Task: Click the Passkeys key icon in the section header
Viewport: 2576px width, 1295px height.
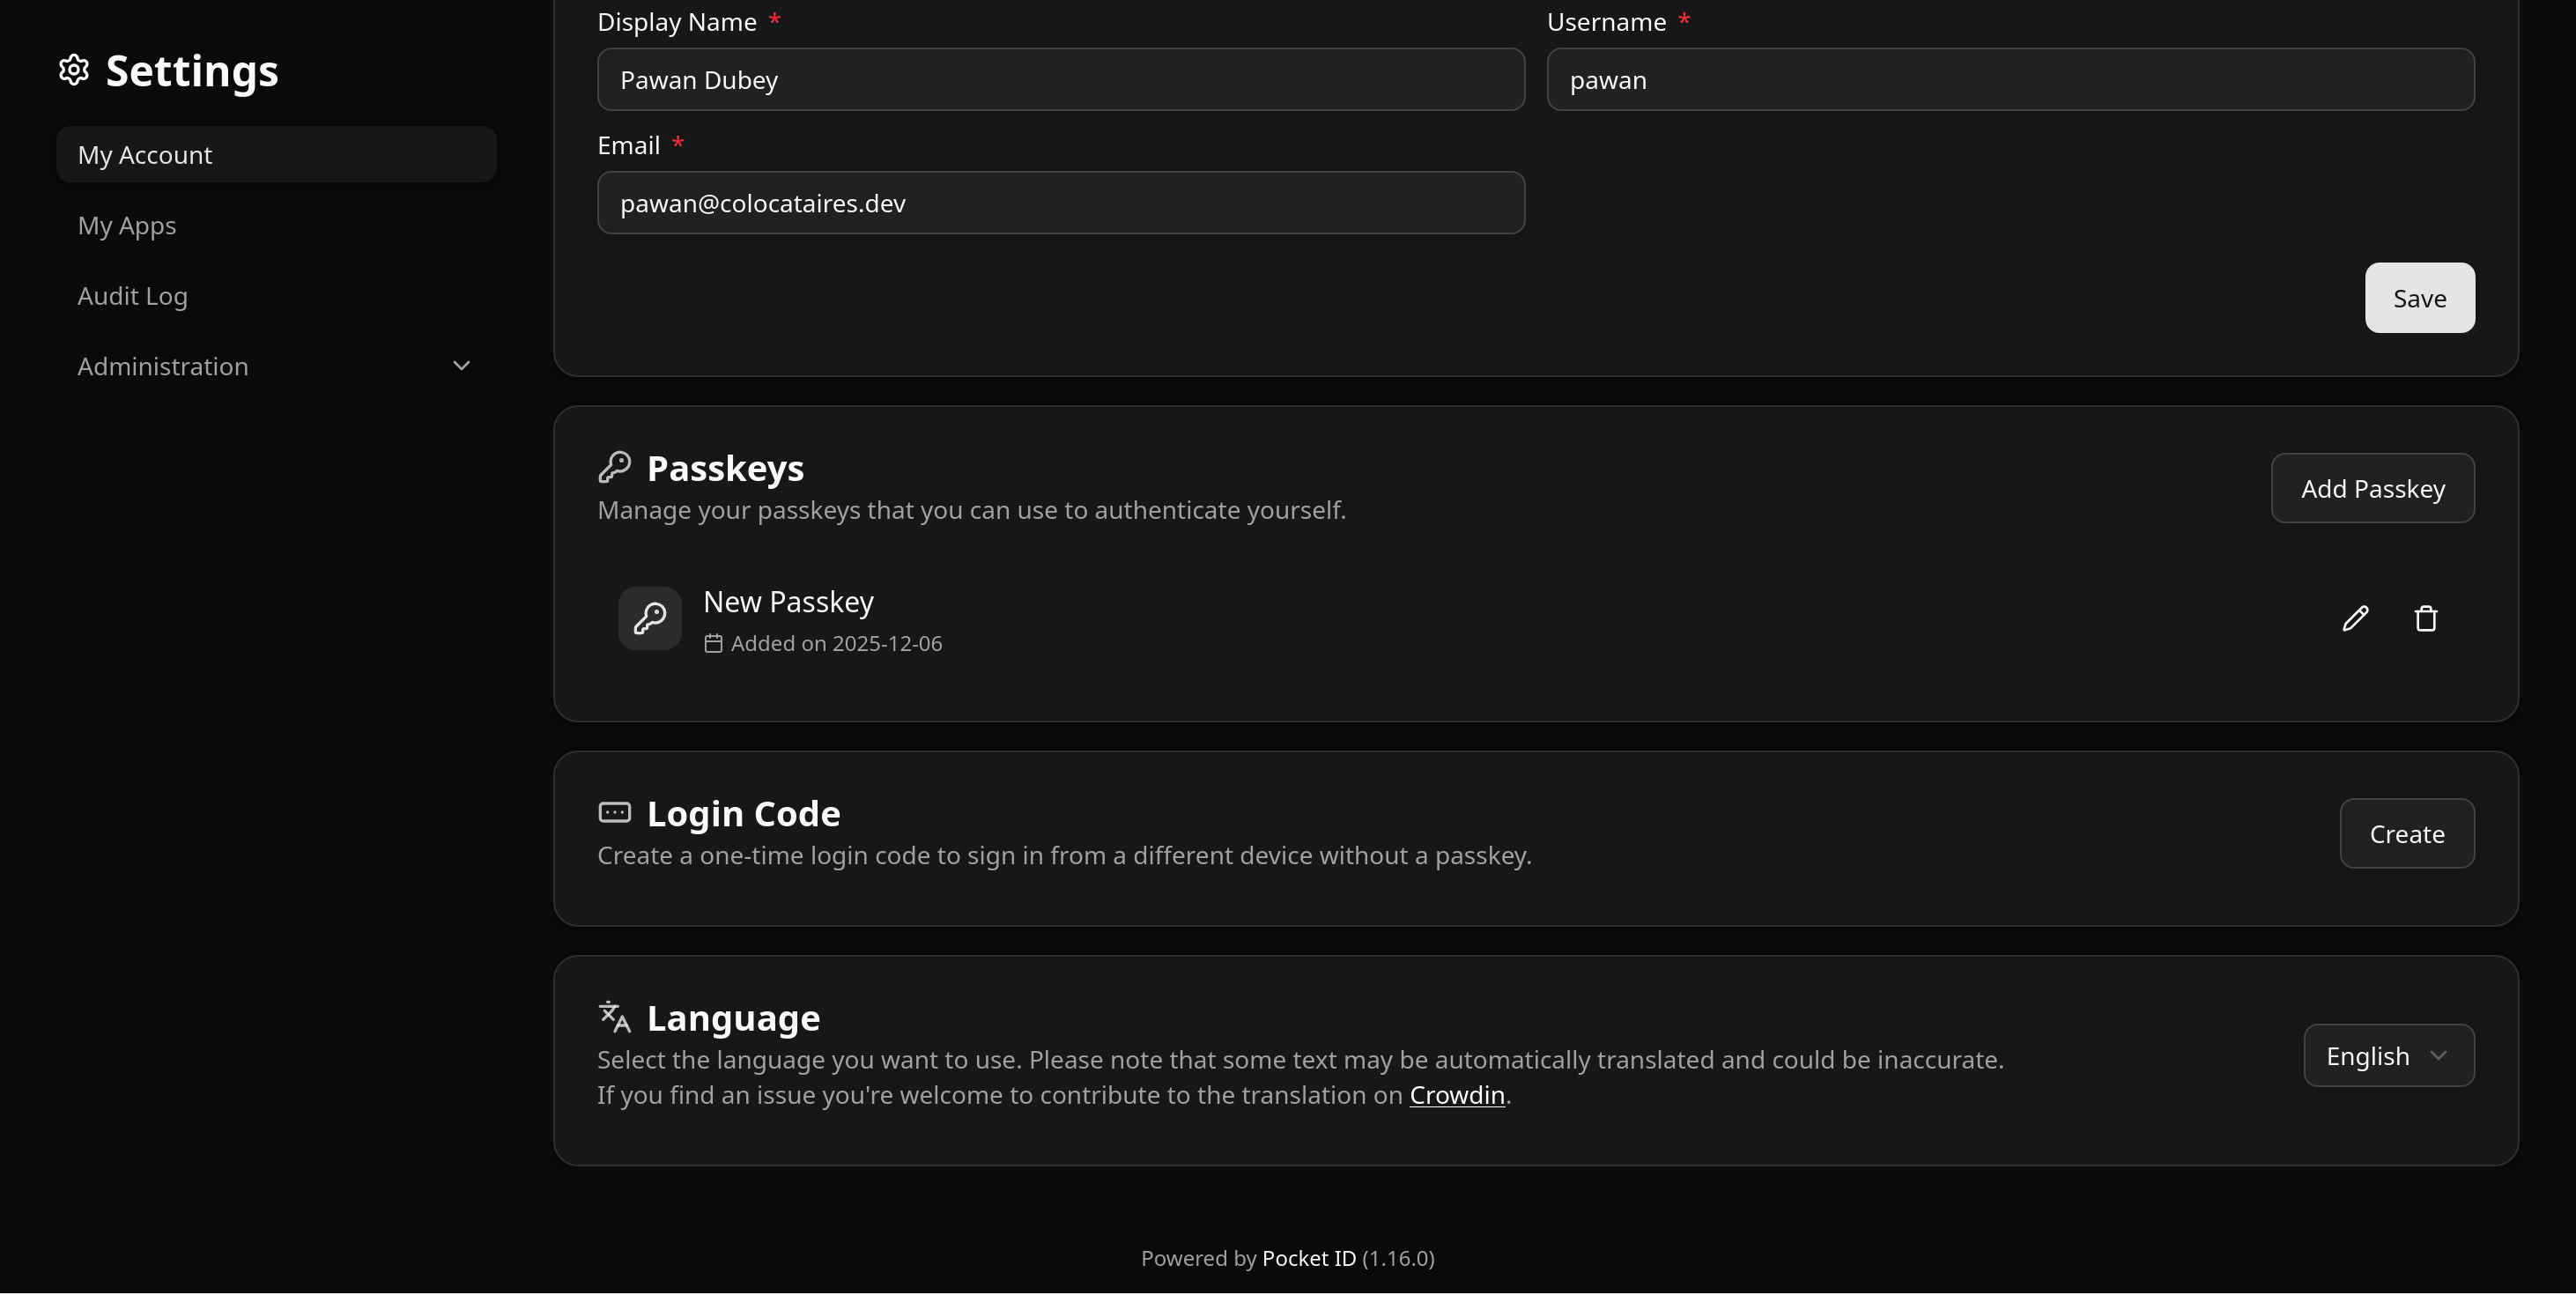Action: 616,466
